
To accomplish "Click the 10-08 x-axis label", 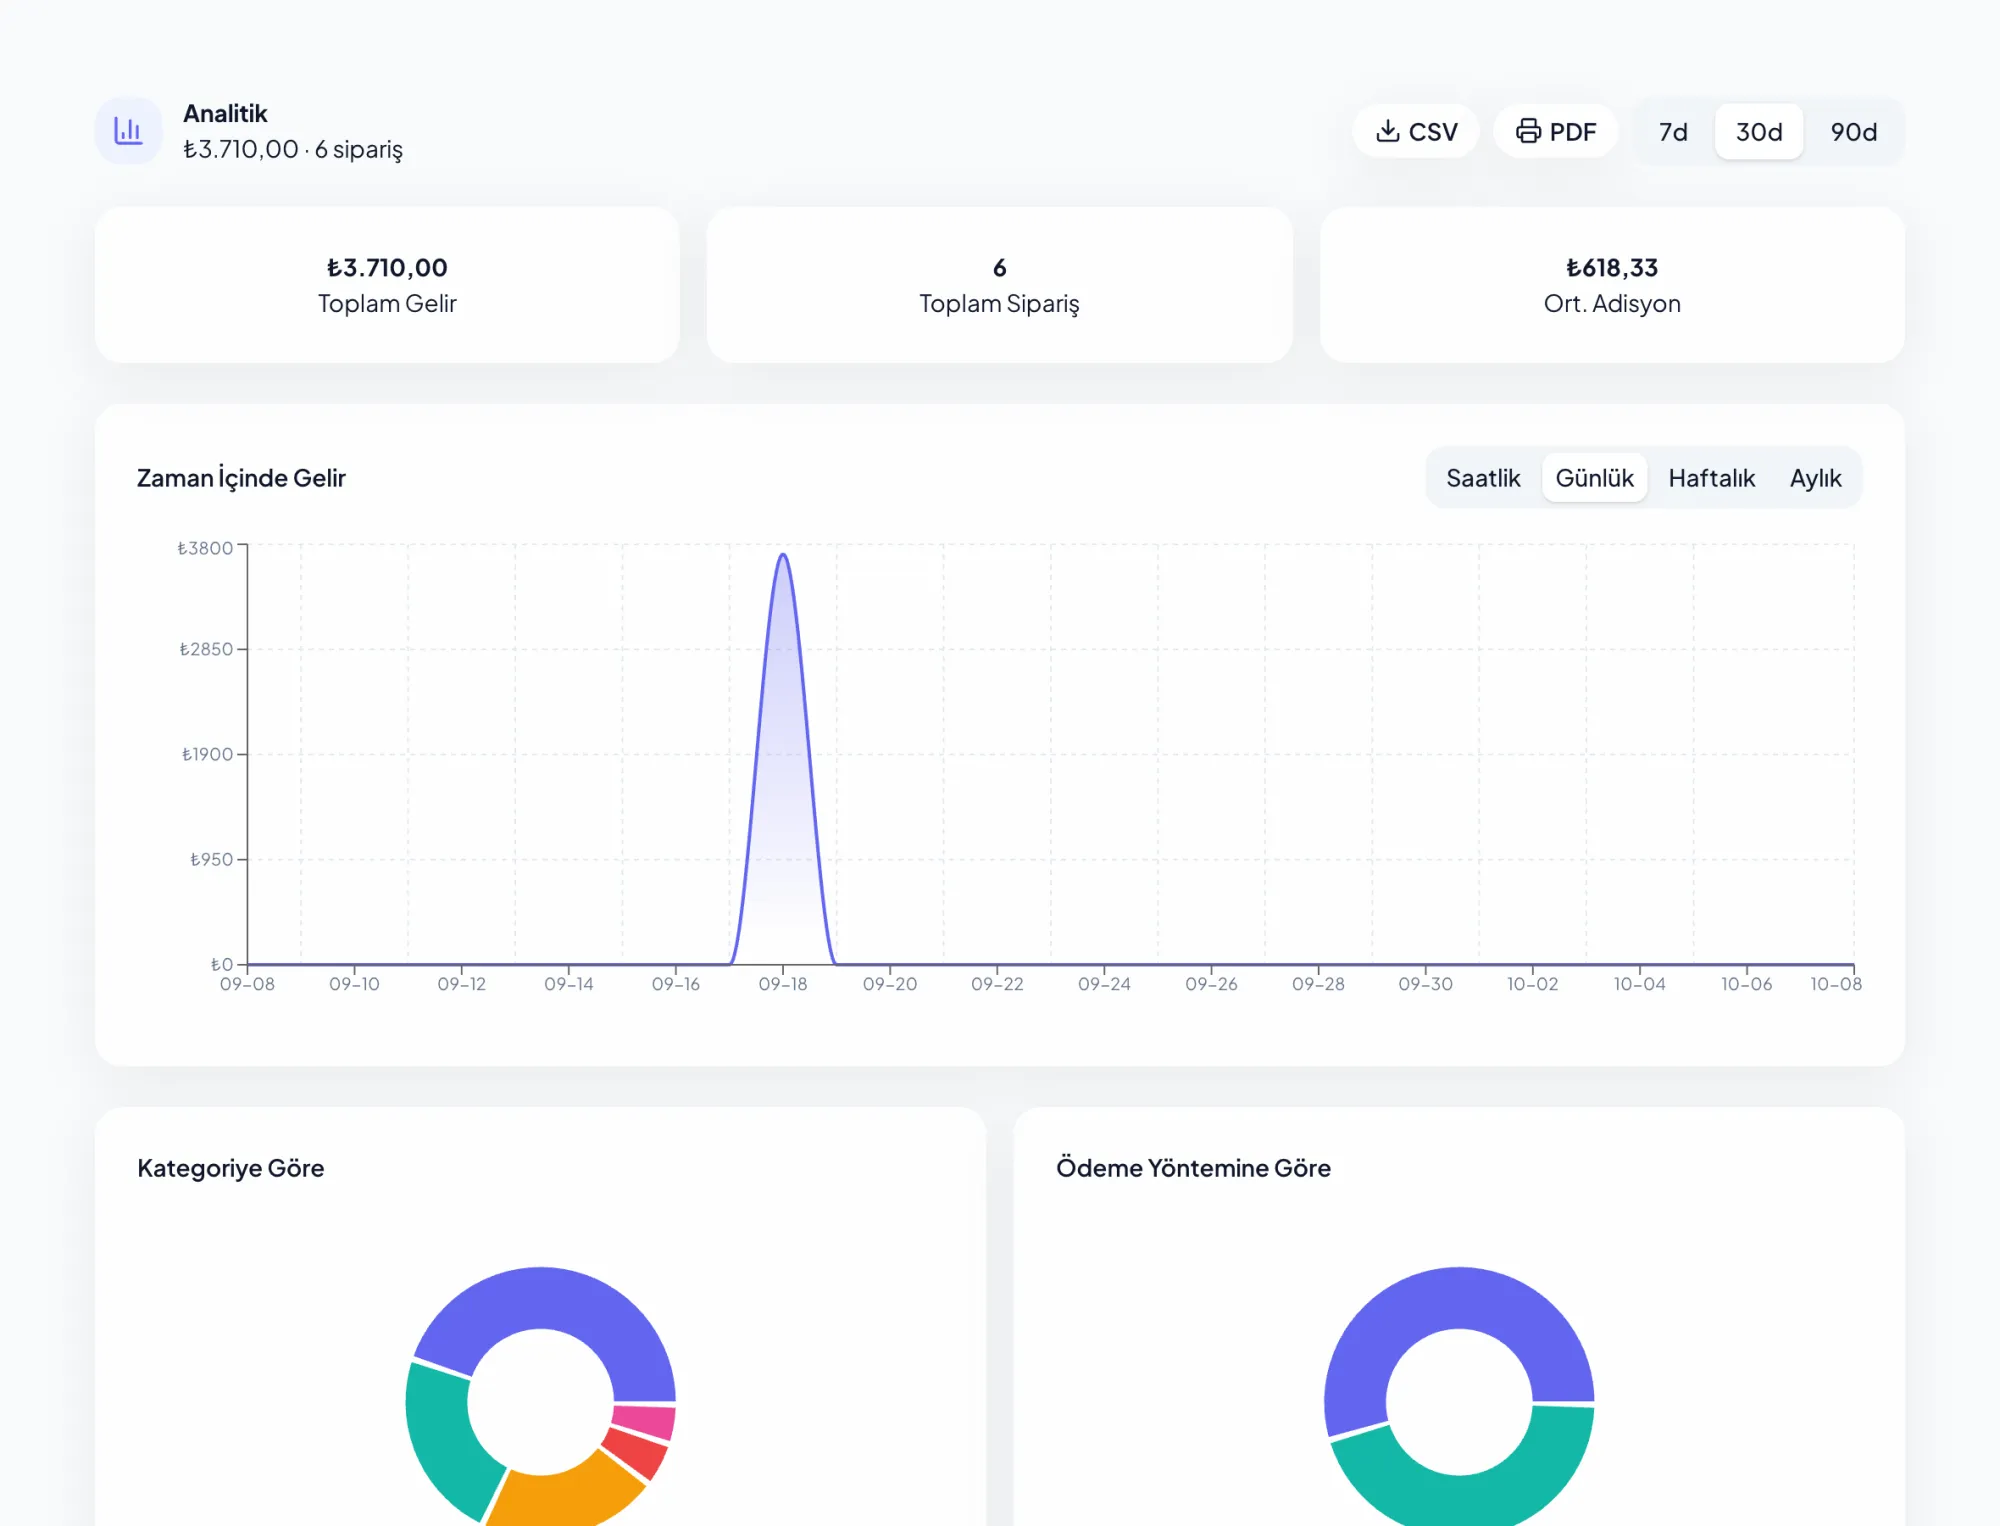I will click(1836, 984).
